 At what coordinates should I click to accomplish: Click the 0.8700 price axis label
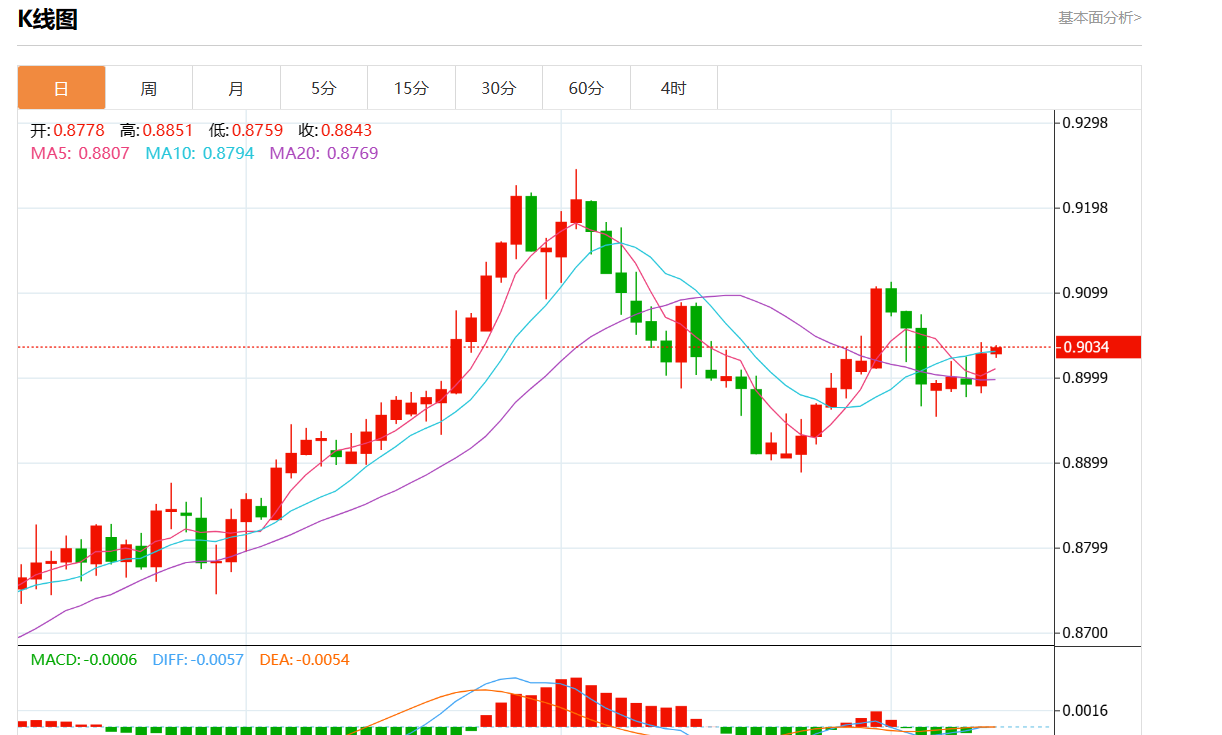point(1085,633)
